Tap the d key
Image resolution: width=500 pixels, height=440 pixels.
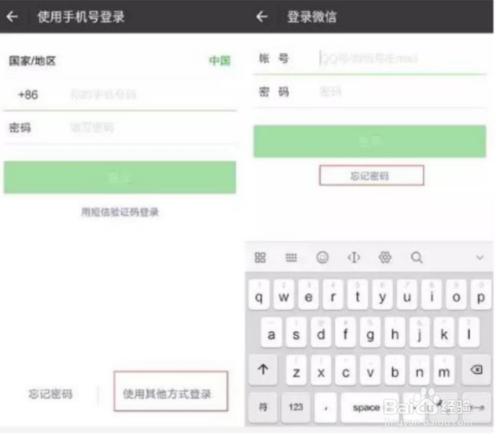321,333
